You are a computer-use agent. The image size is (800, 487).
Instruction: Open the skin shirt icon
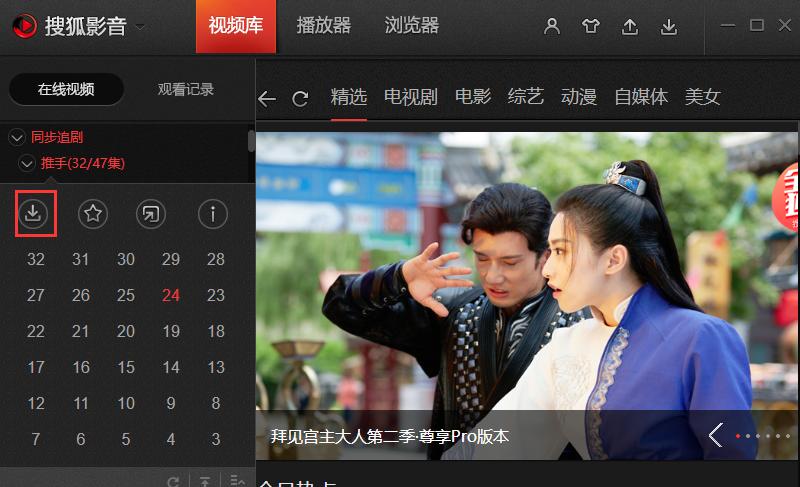coord(591,26)
